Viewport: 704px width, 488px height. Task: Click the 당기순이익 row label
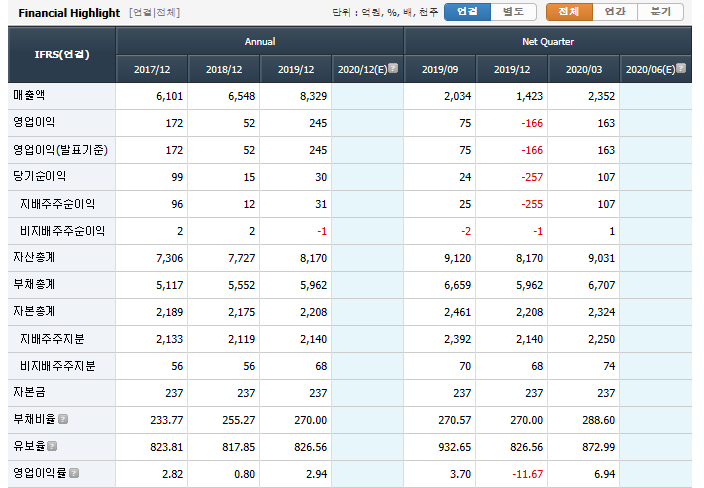40,176
